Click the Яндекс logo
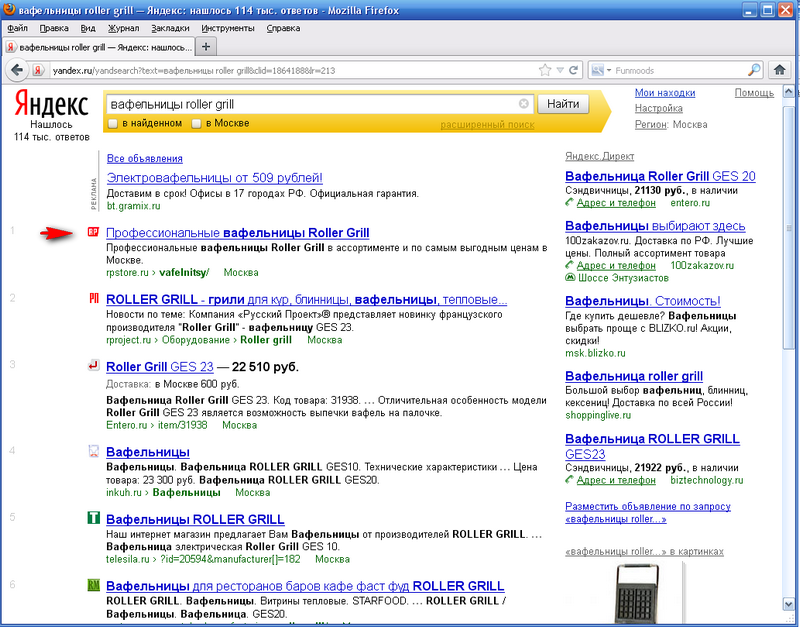Image resolution: width=800 pixels, height=627 pixels. (x=51, y=104)
